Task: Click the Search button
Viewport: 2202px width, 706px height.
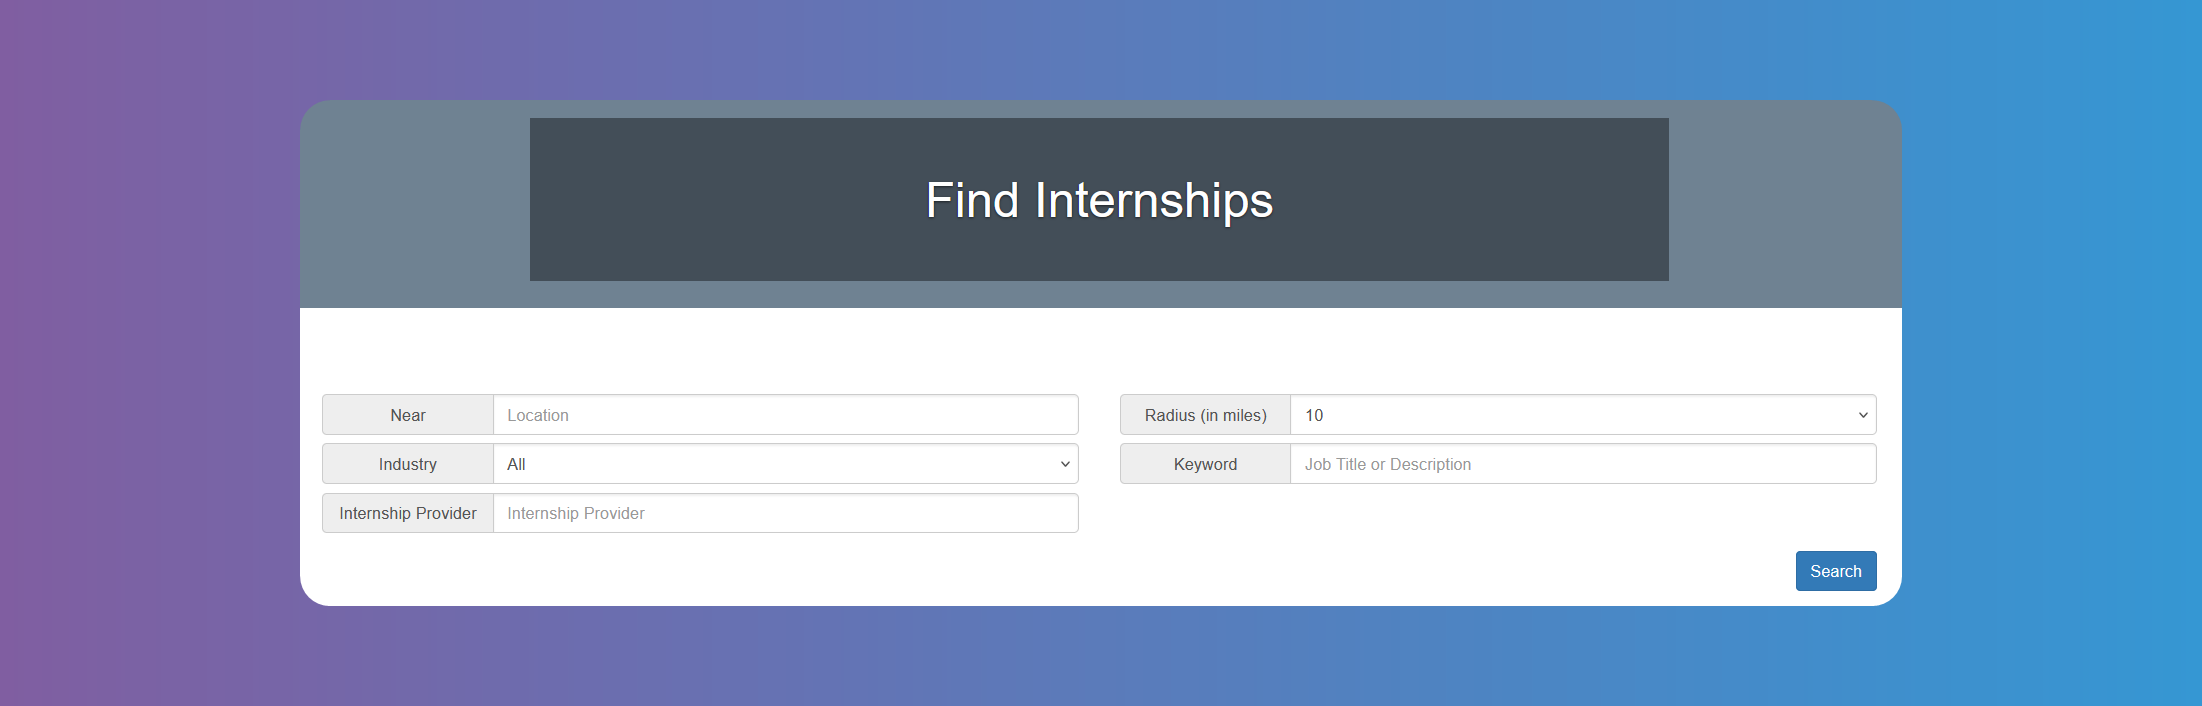Action: (1835, 570)
